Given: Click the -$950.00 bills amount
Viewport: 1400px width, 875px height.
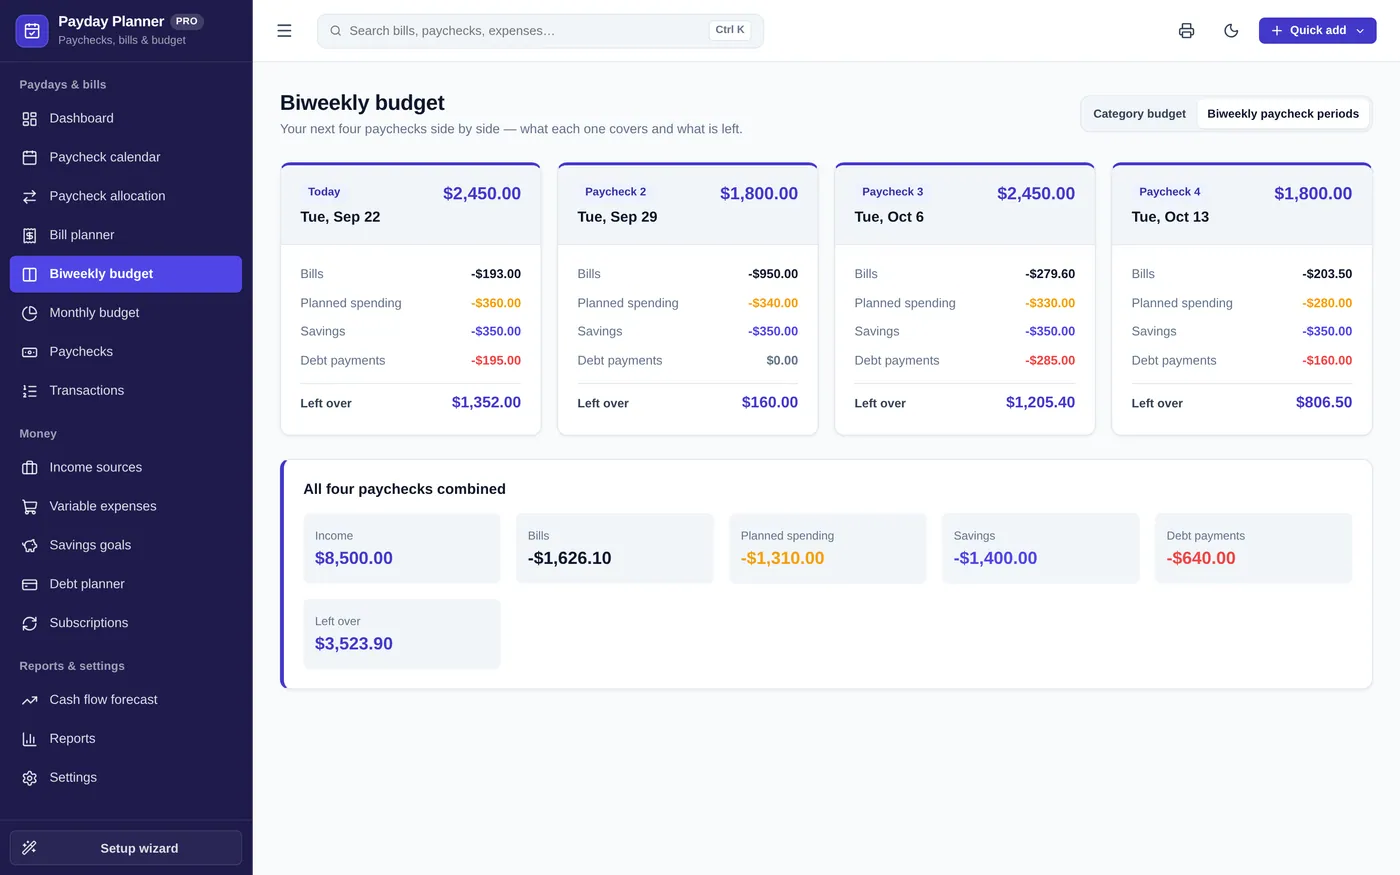Looking at the screenshot, I should tap(773, 274).
